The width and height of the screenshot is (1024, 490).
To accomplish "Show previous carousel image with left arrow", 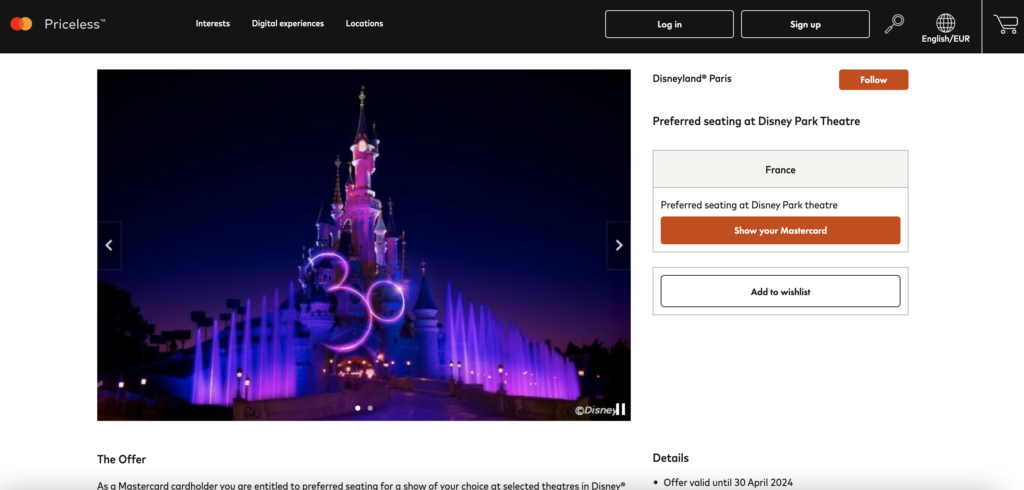I will coord(109,245).
